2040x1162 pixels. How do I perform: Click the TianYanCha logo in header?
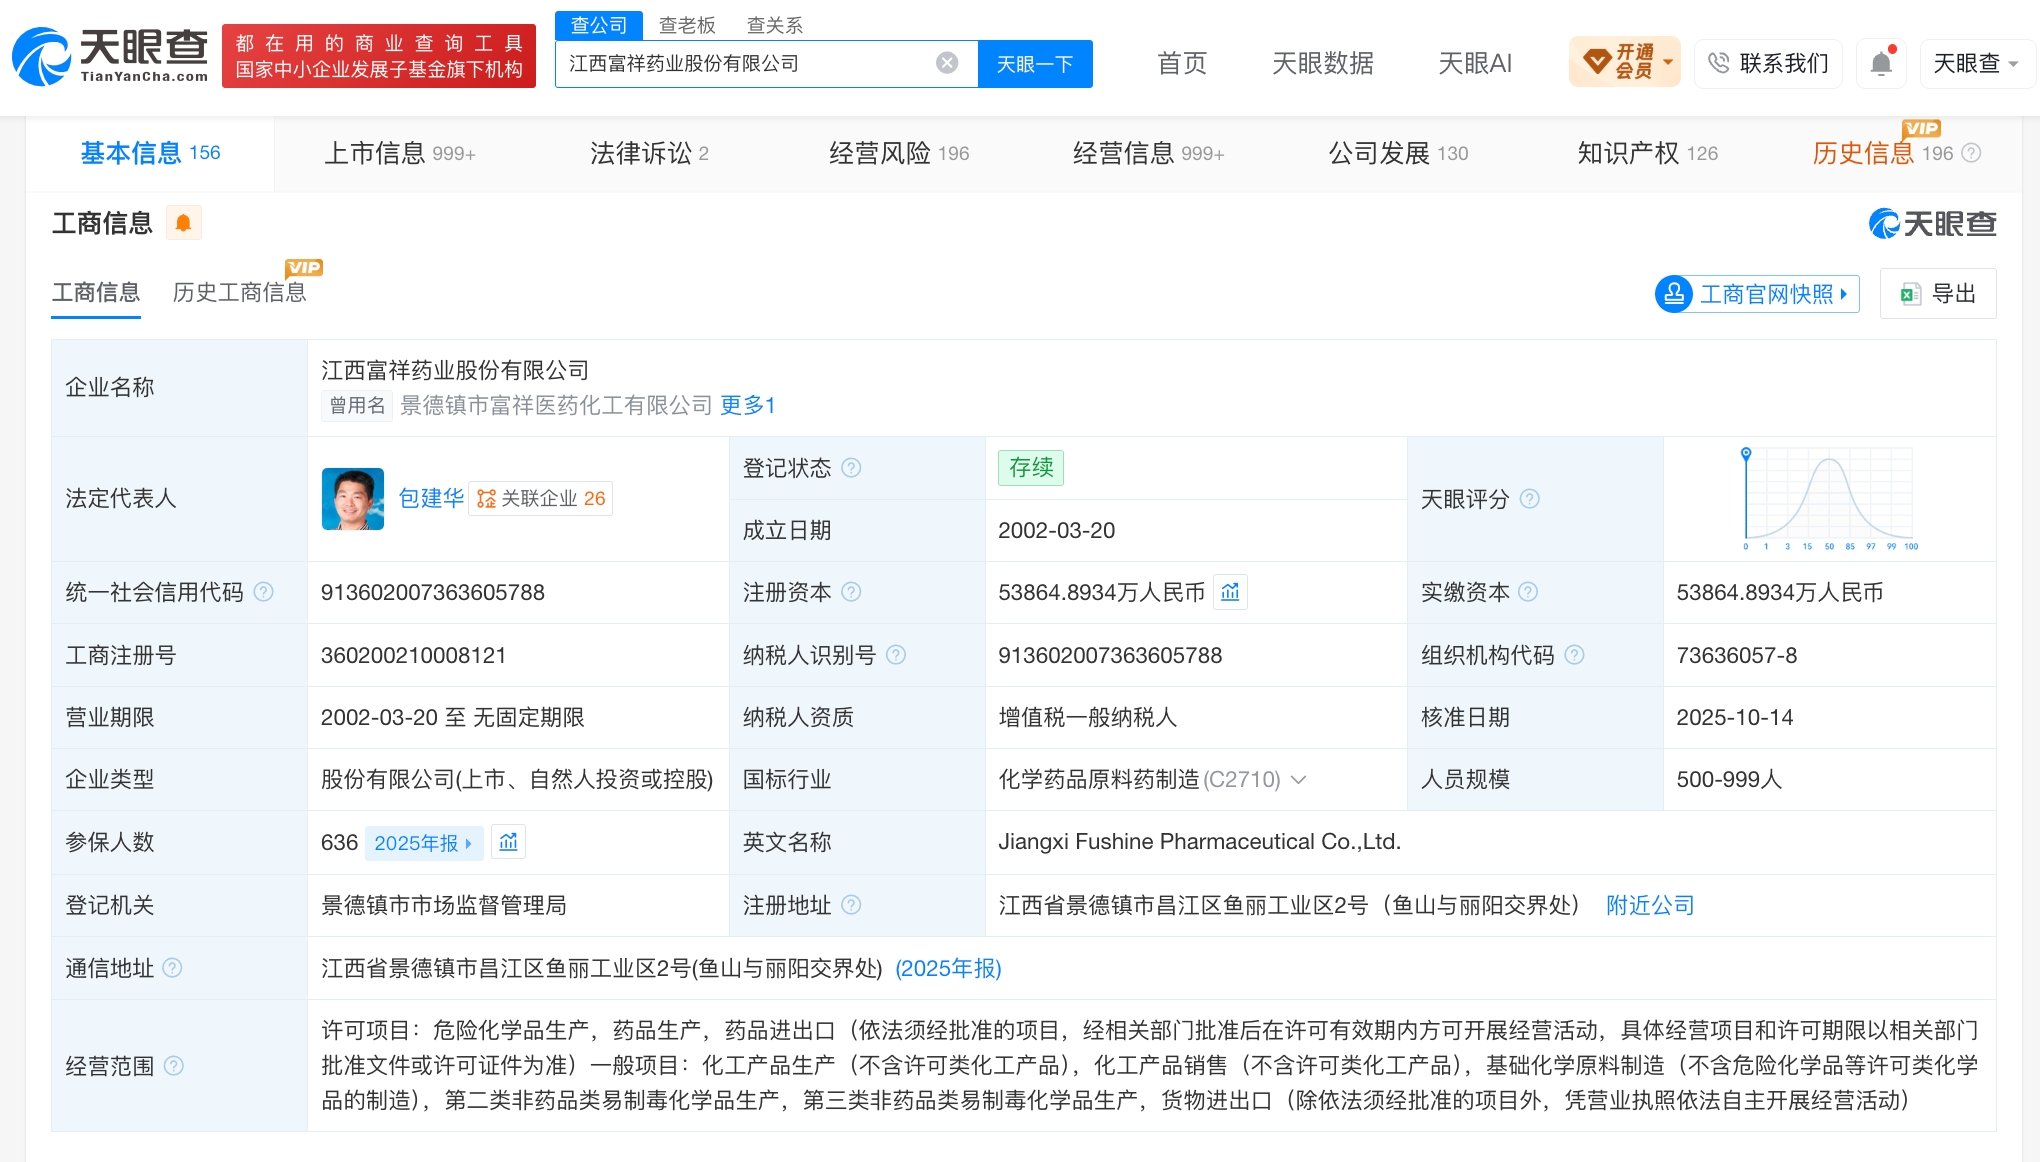(x=110, y=56)
